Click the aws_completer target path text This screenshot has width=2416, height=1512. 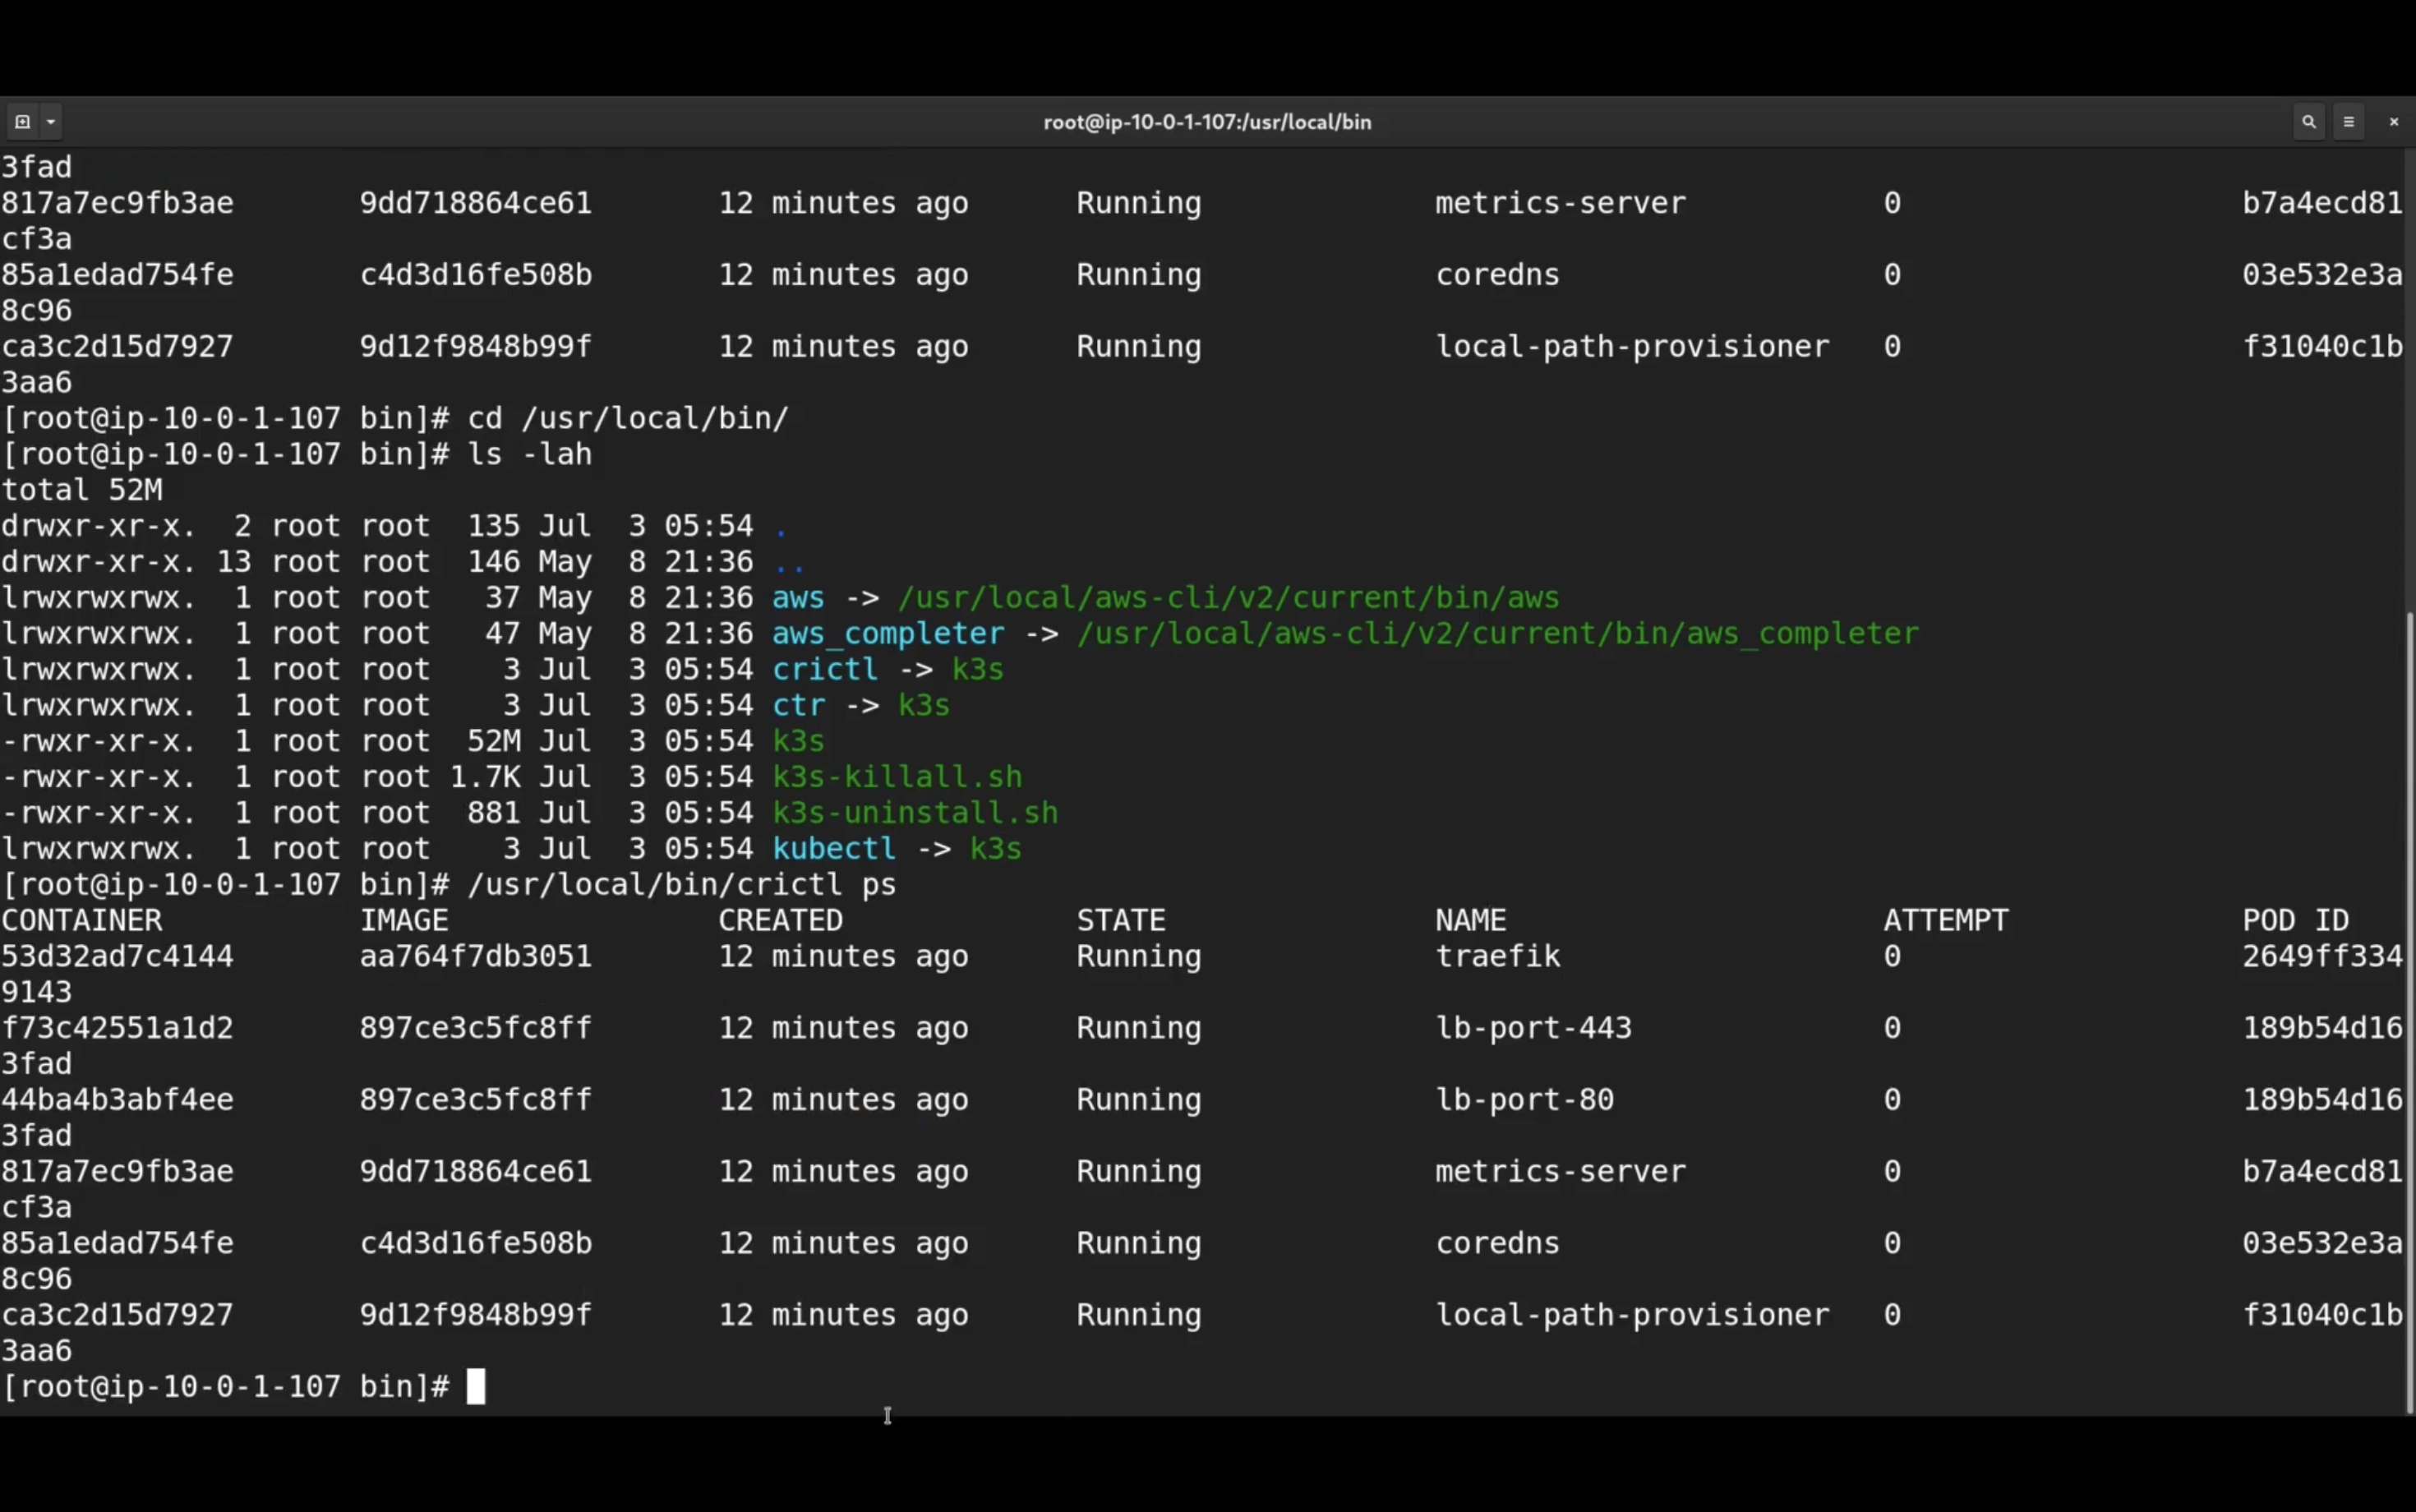[x=1498, y=634]
